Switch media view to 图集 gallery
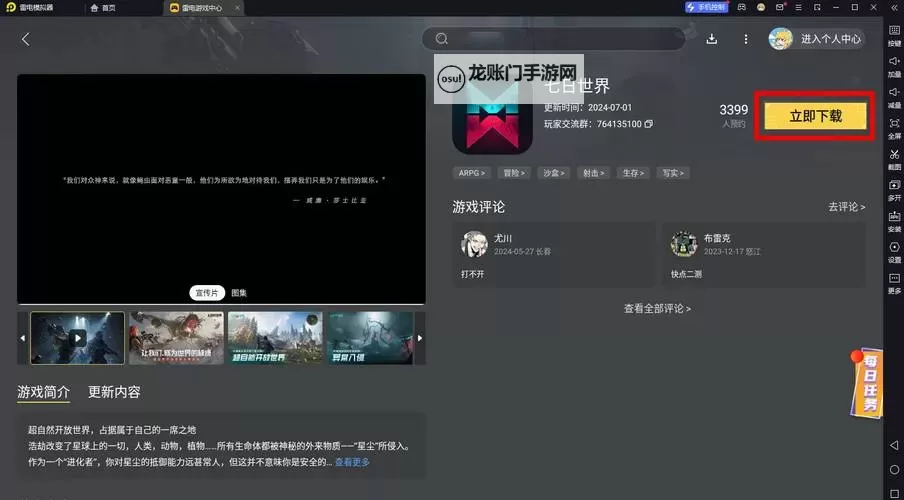 (x=239, y=293)
